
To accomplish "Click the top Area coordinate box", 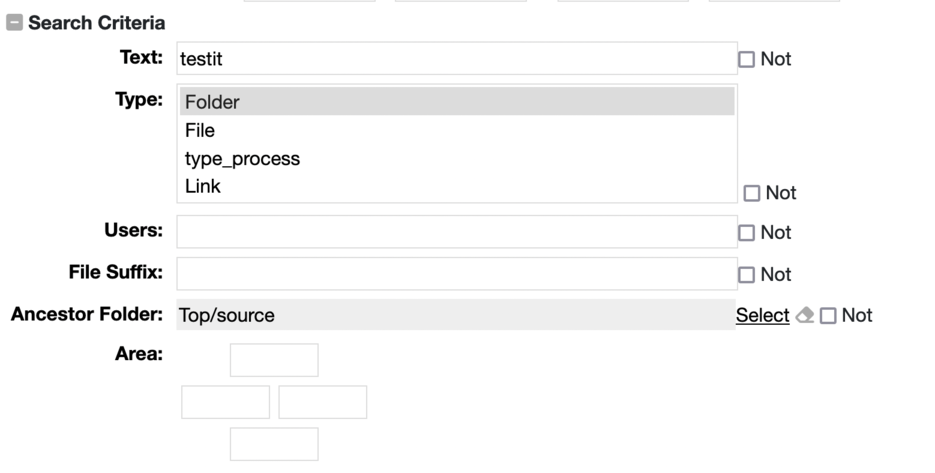I will click(x=274, y=360).
